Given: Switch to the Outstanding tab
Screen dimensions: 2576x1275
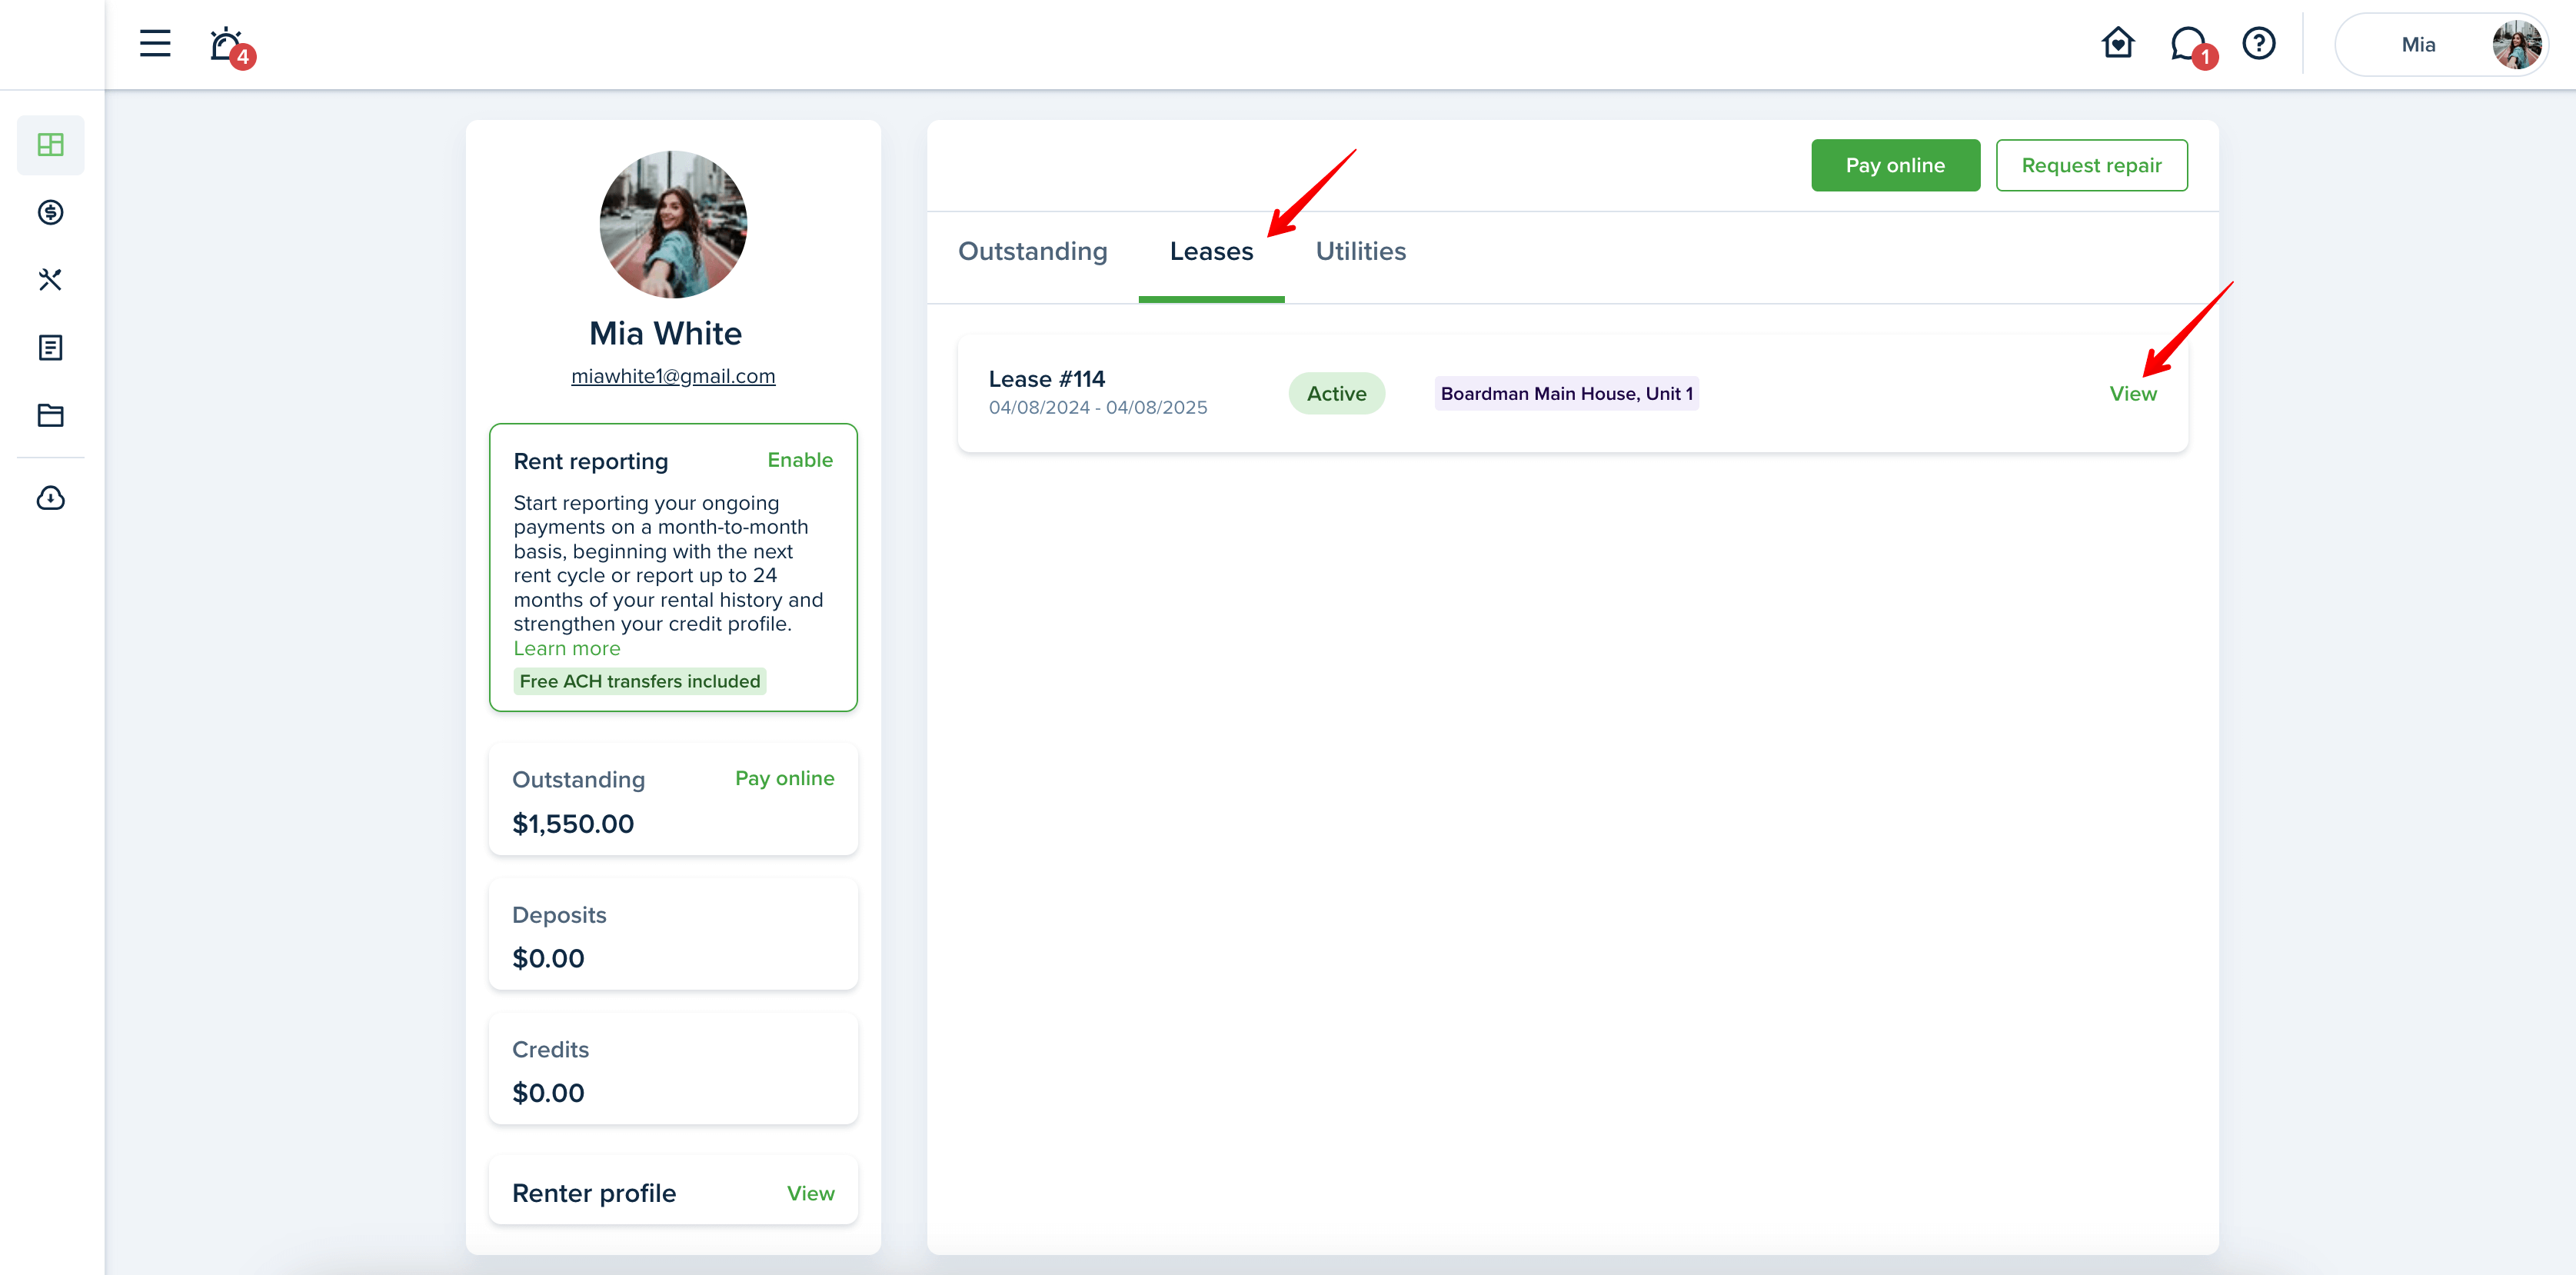Looking at the screenshot, I should click(x=1033, y=251).
